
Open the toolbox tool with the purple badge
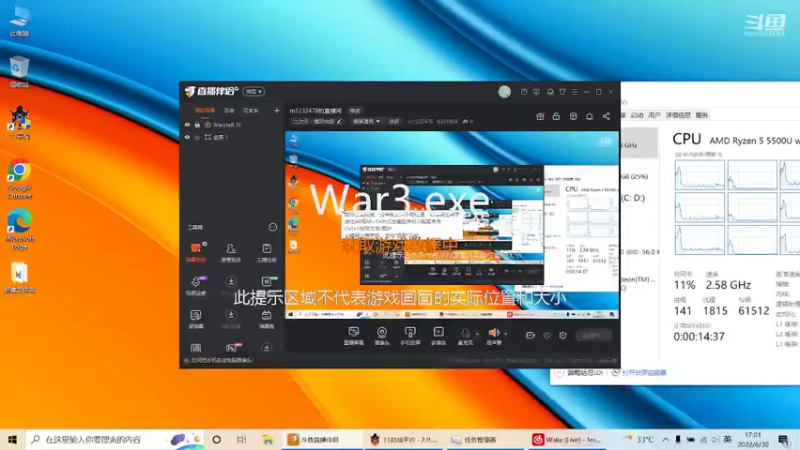pyautogui.click(x=196, y=286)
